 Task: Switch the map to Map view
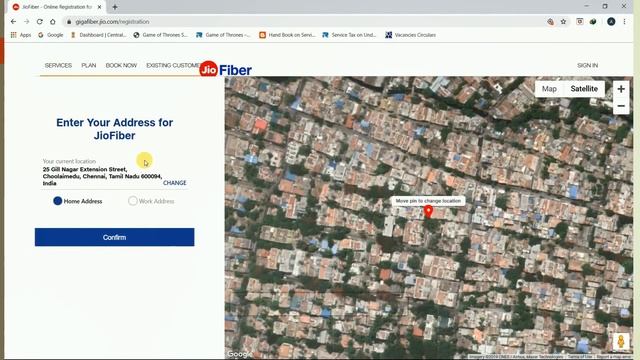[x=549, y=89]
